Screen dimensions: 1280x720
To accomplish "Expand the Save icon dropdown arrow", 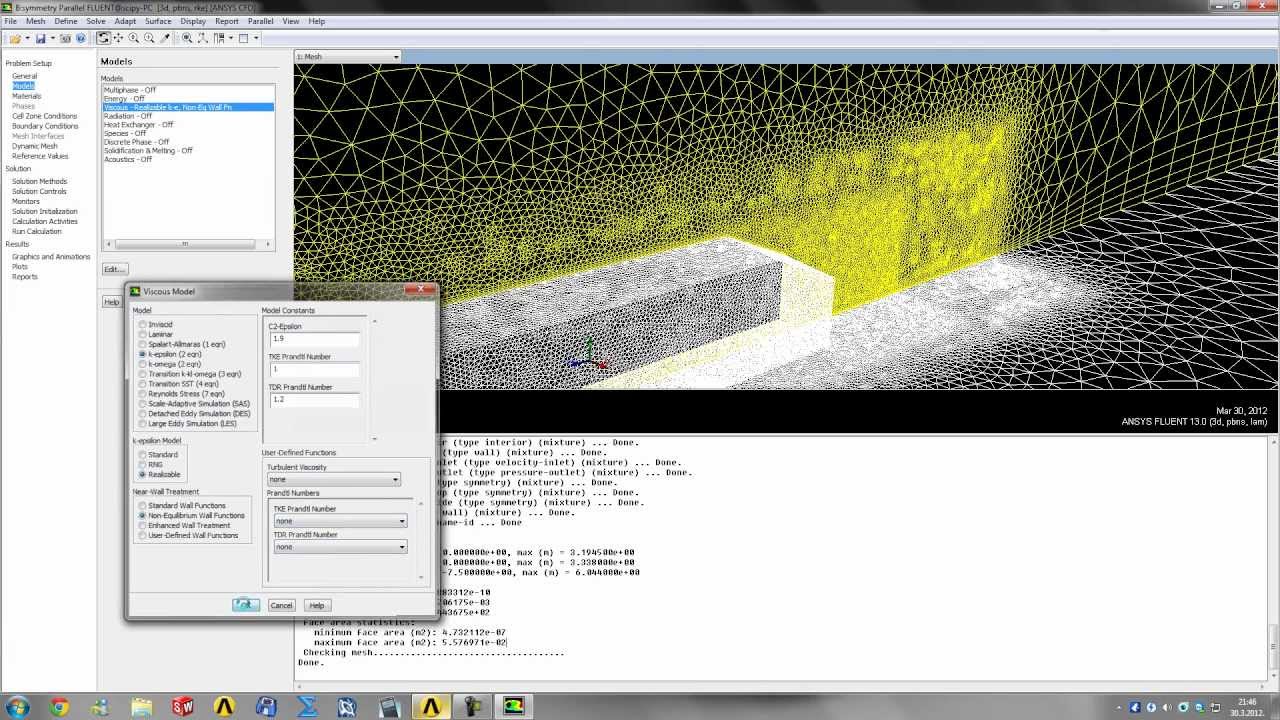I will tap(52, 38).
